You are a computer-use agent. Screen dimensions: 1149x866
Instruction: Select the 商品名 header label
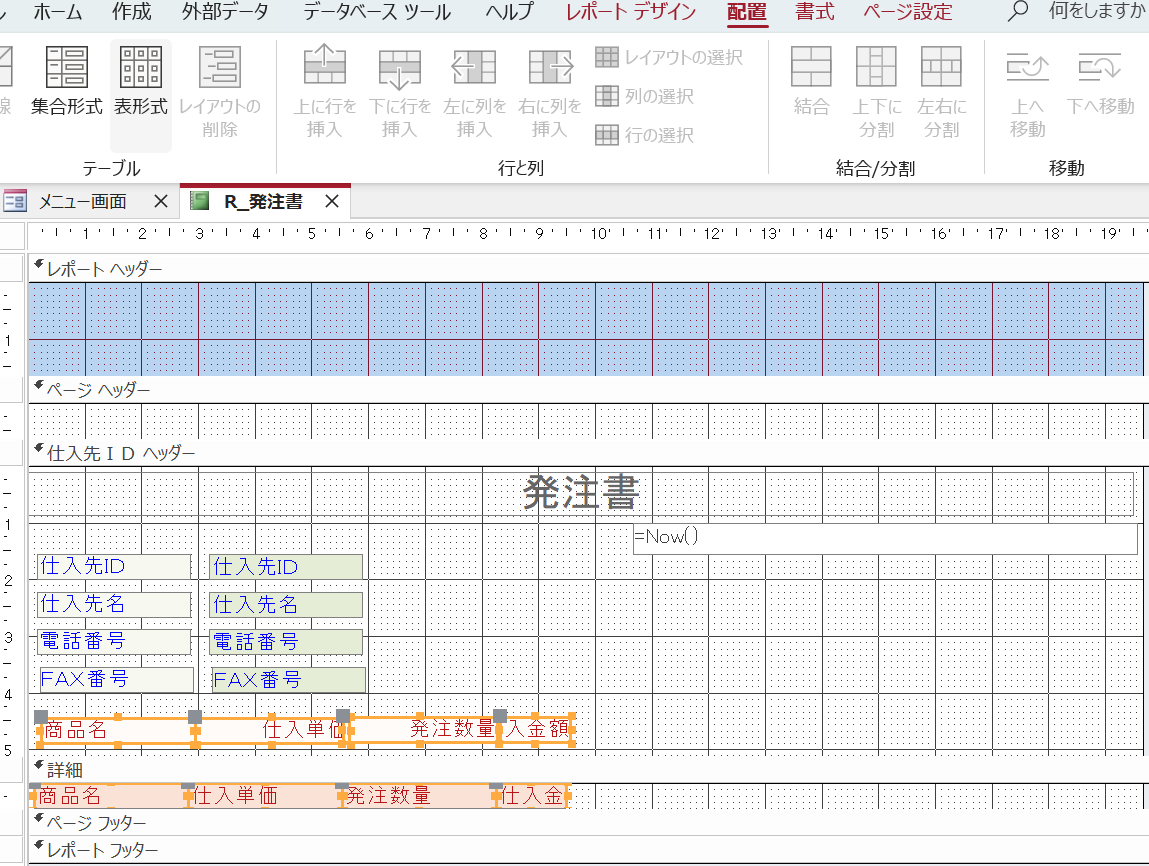tap(117, 730)
